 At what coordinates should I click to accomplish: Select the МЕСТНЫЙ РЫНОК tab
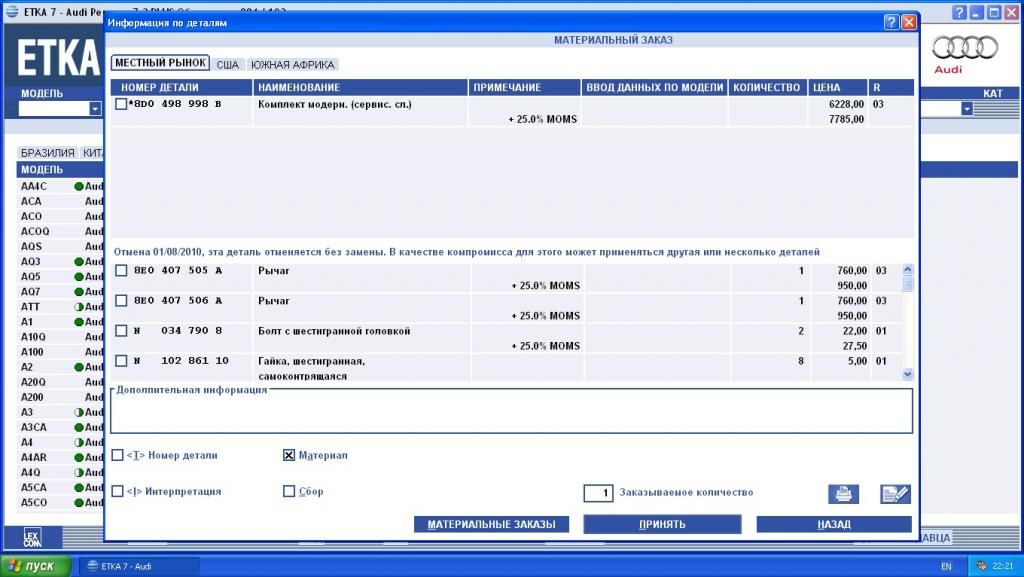point(160,63)
